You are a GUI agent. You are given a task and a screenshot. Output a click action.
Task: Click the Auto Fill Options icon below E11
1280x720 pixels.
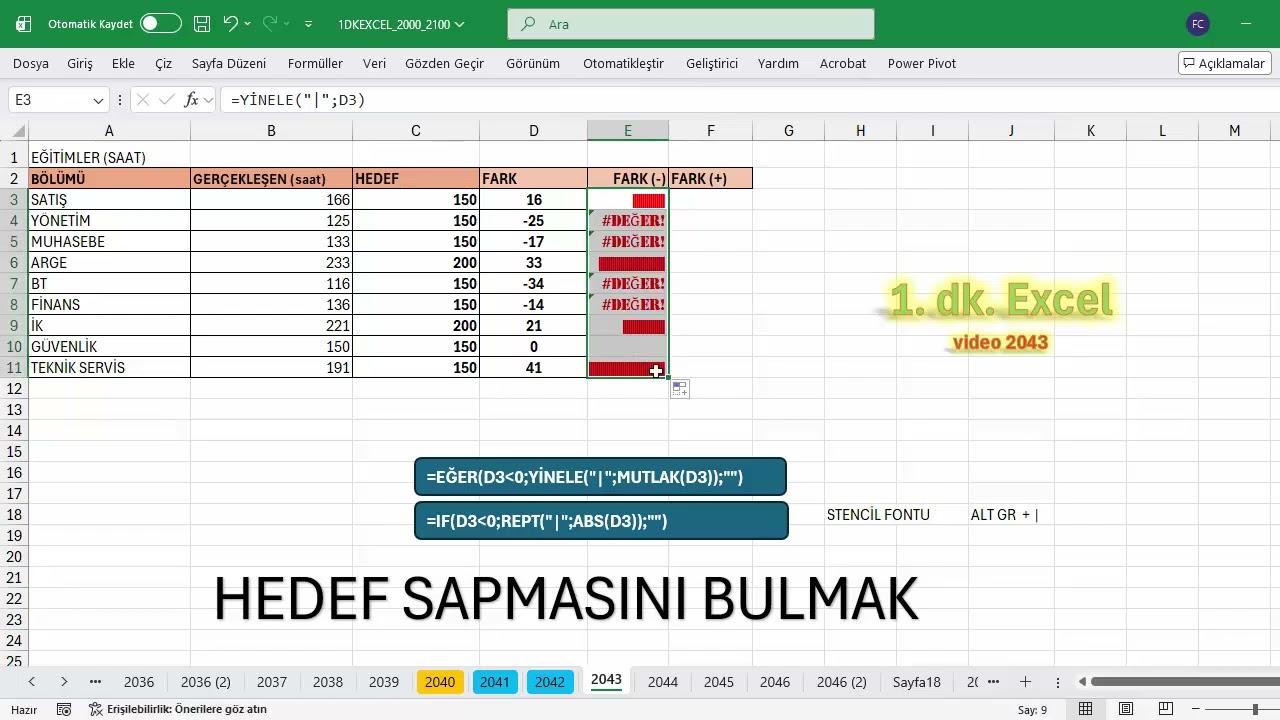pyautogui.click(x=679, y=389)
